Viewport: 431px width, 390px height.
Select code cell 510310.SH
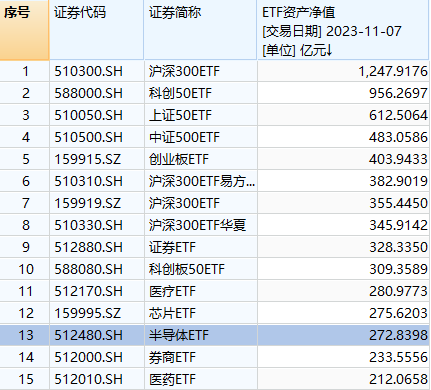(x=97, y=181)
